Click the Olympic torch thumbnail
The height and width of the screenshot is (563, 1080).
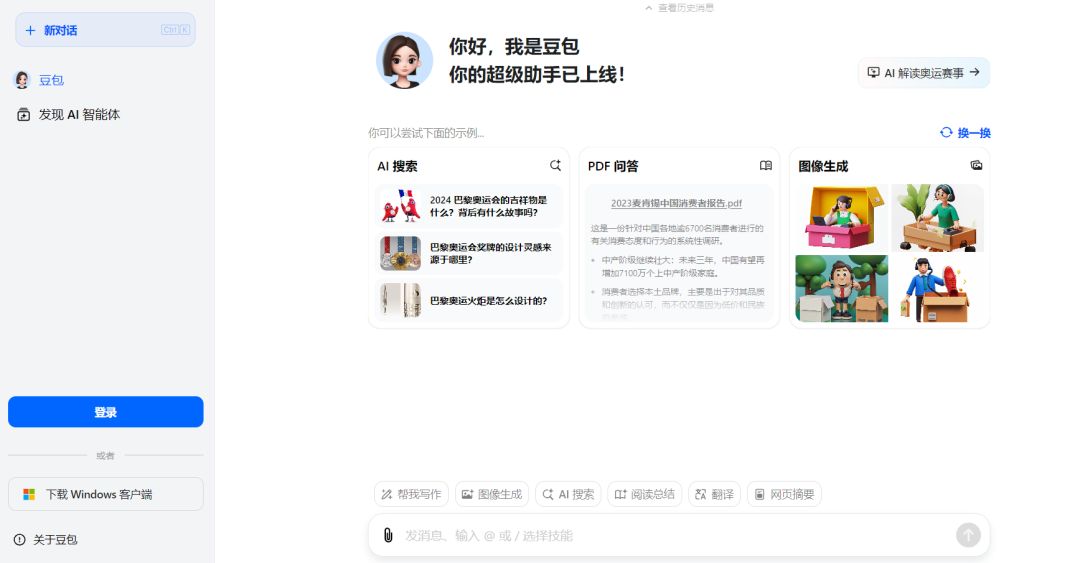(x=400, y=300)
